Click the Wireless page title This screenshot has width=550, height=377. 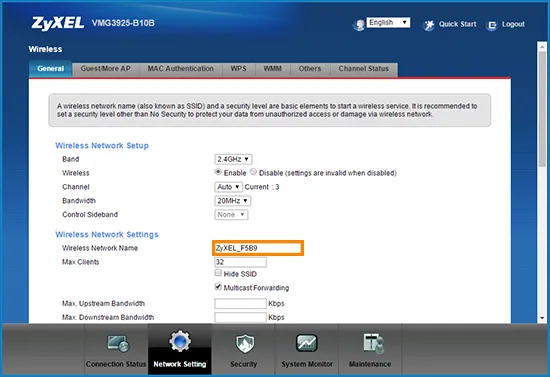[45, 49]
